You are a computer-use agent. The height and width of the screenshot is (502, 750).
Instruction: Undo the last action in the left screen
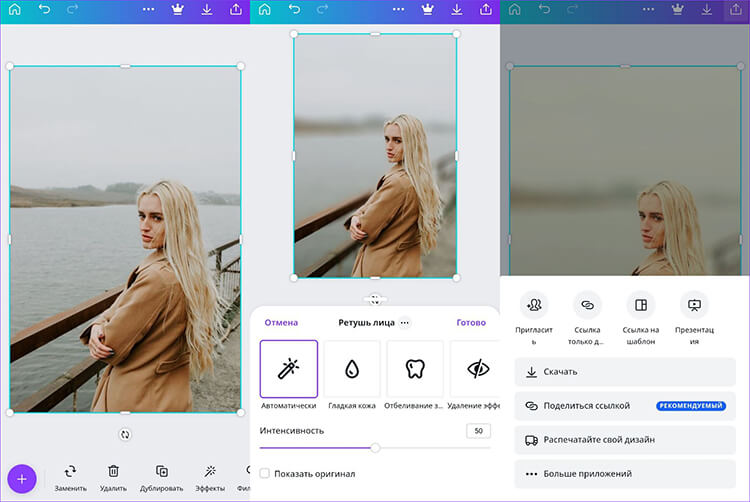click(x=44, y=9)
